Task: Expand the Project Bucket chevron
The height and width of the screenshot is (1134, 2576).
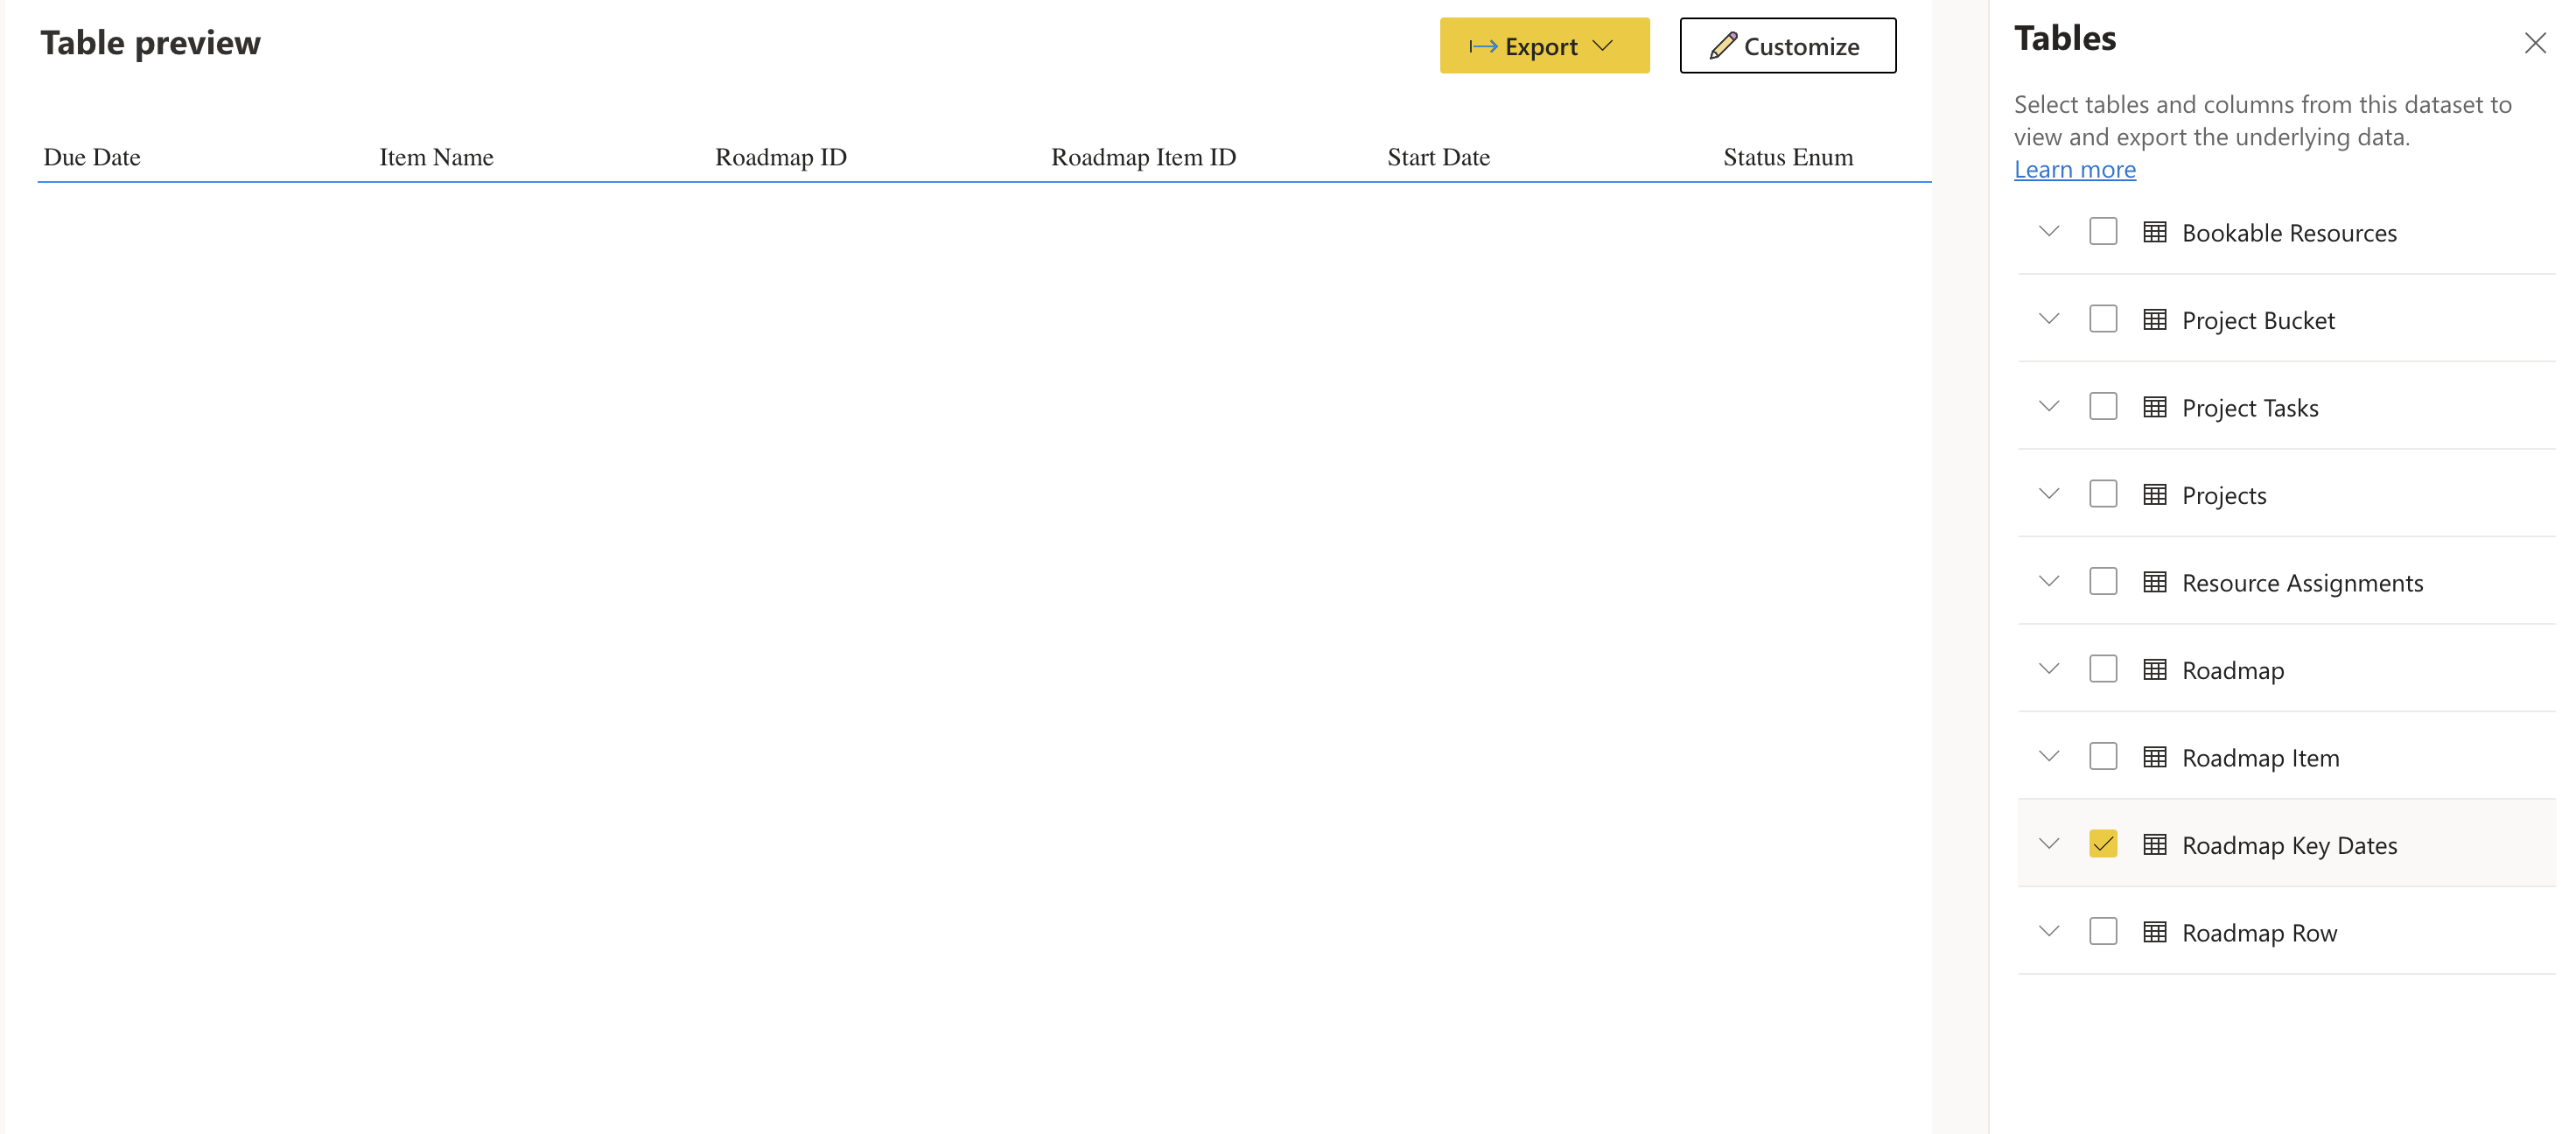Action: click(2048, 319)
